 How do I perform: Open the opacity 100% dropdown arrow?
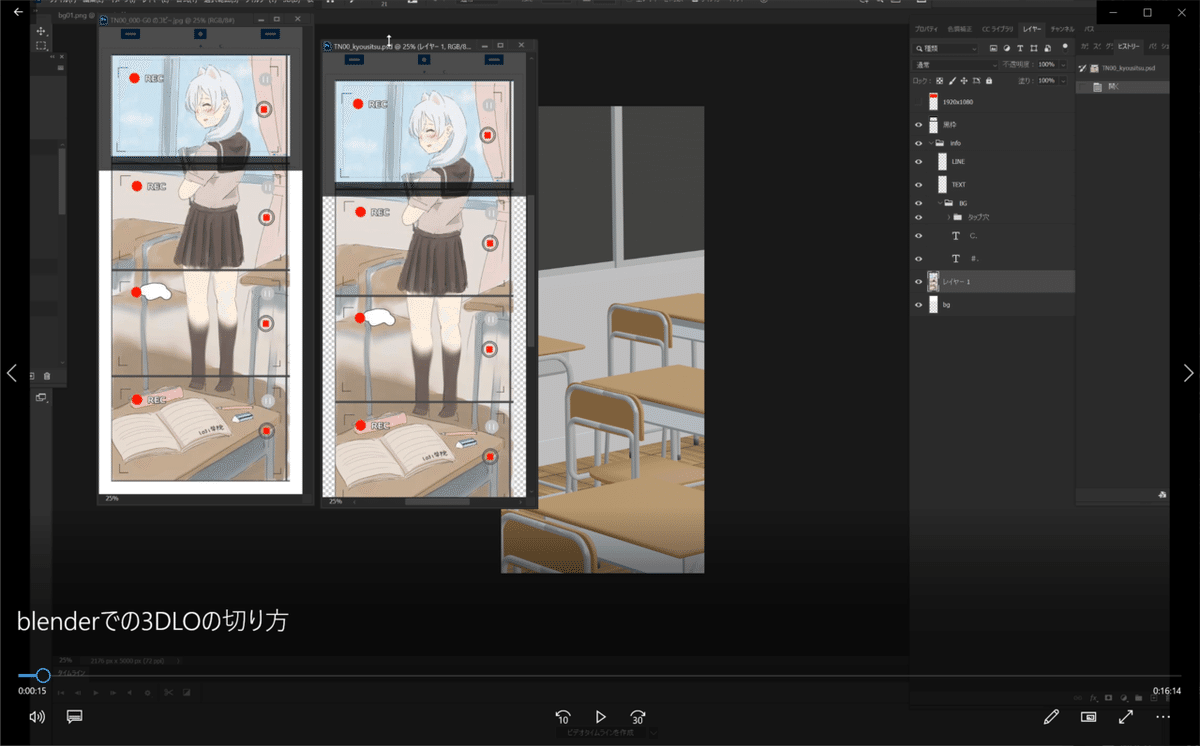click(x=1062, y=64)
